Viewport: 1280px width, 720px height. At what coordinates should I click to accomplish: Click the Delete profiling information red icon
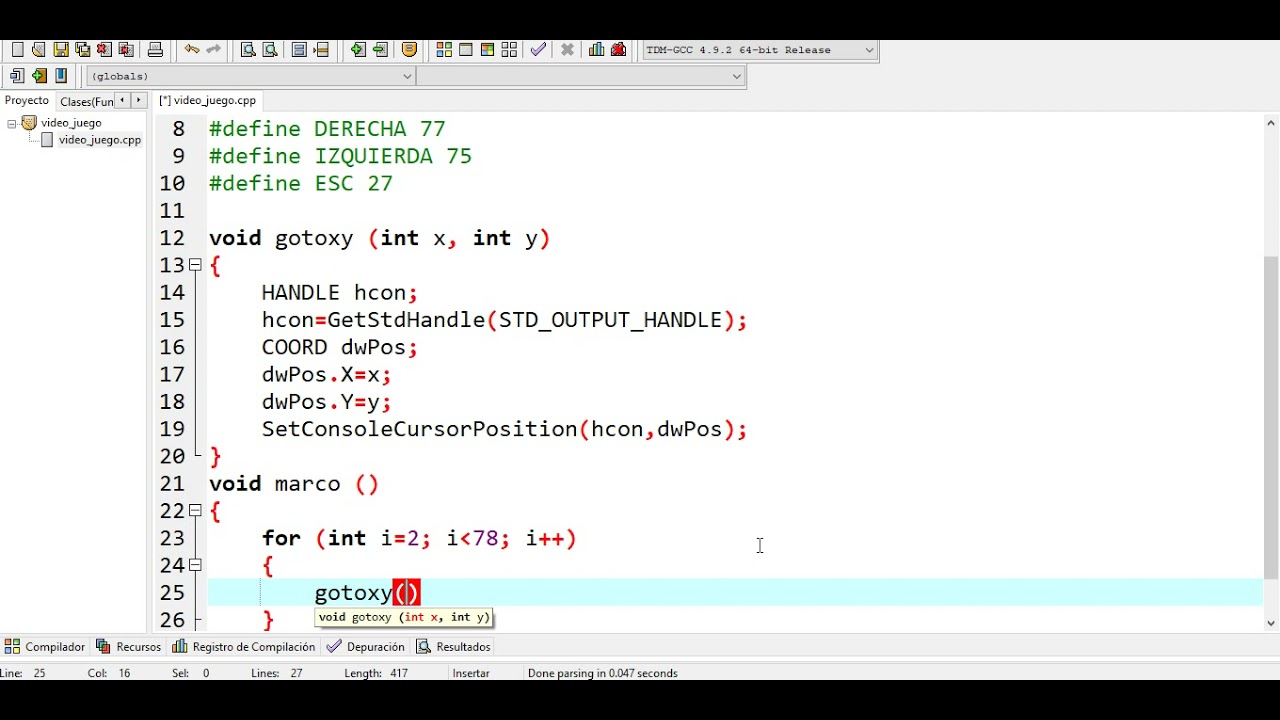[619, 50]
